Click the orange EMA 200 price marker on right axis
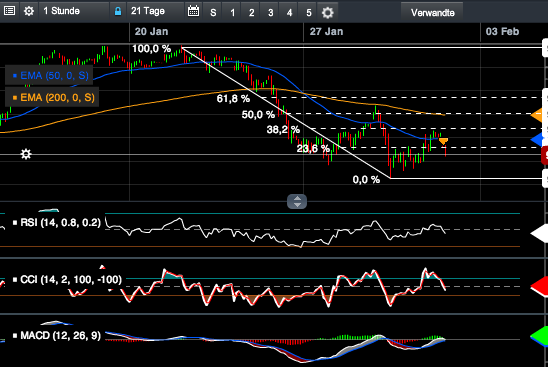Image resolution: width=548 pixels, height=367 pixels. tap(538, 115)
